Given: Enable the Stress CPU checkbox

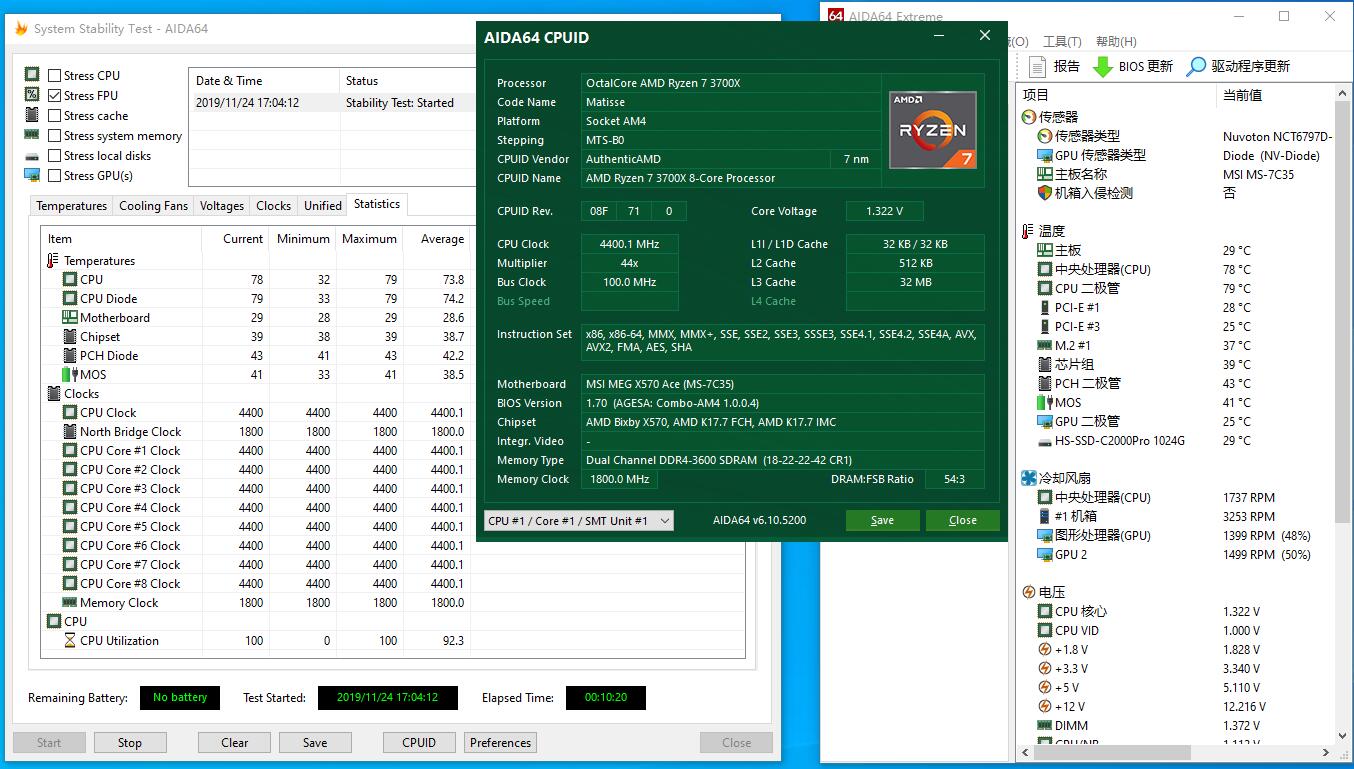Looking at the screenshot, I should coord(55,76).
